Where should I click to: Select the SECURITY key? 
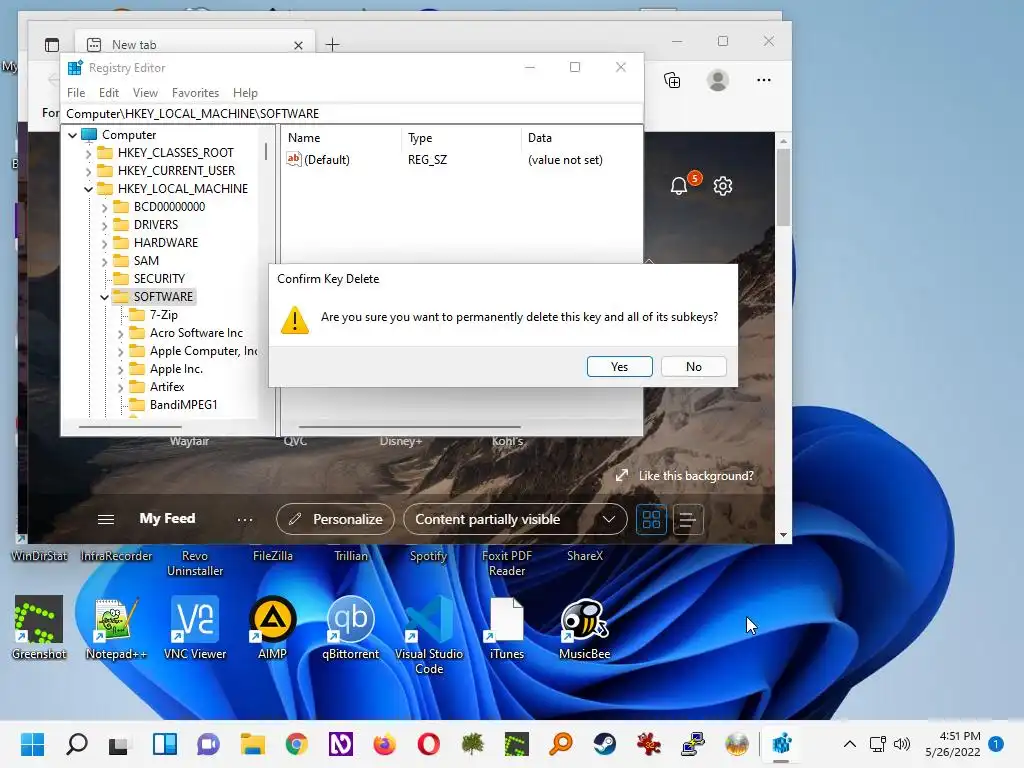159,279
